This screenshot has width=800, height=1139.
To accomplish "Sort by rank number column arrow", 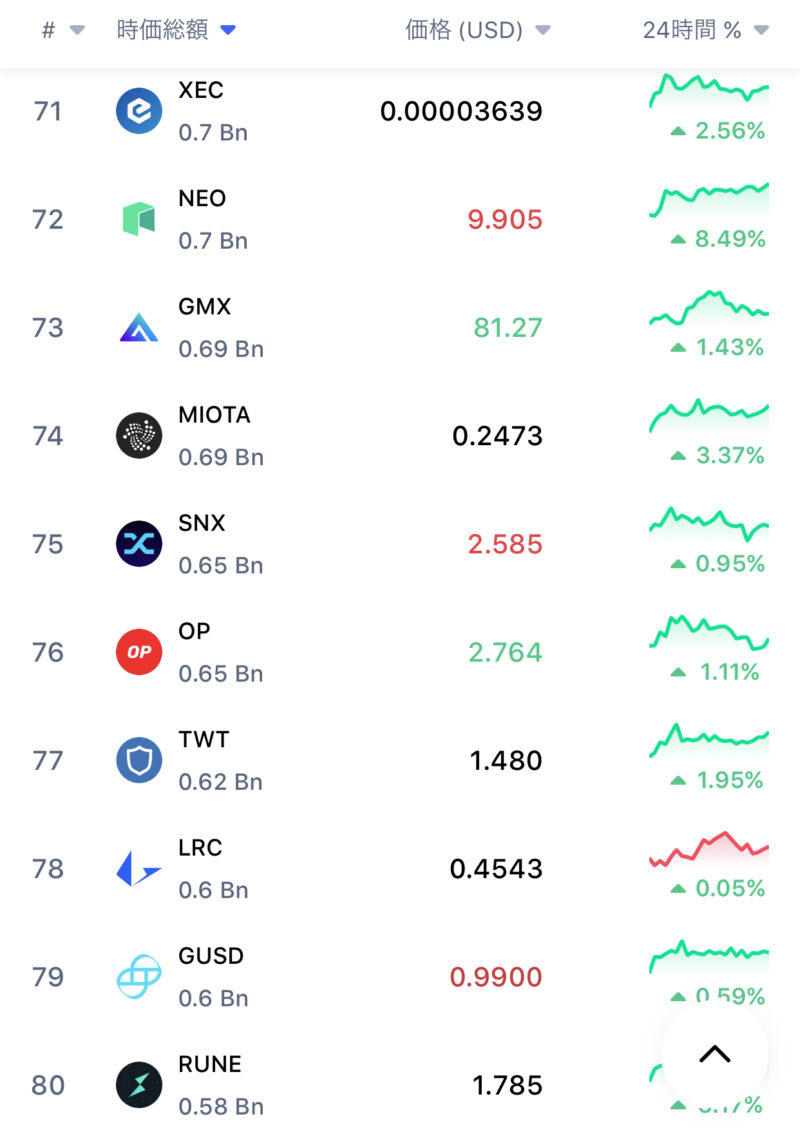I will coord(77,31).
